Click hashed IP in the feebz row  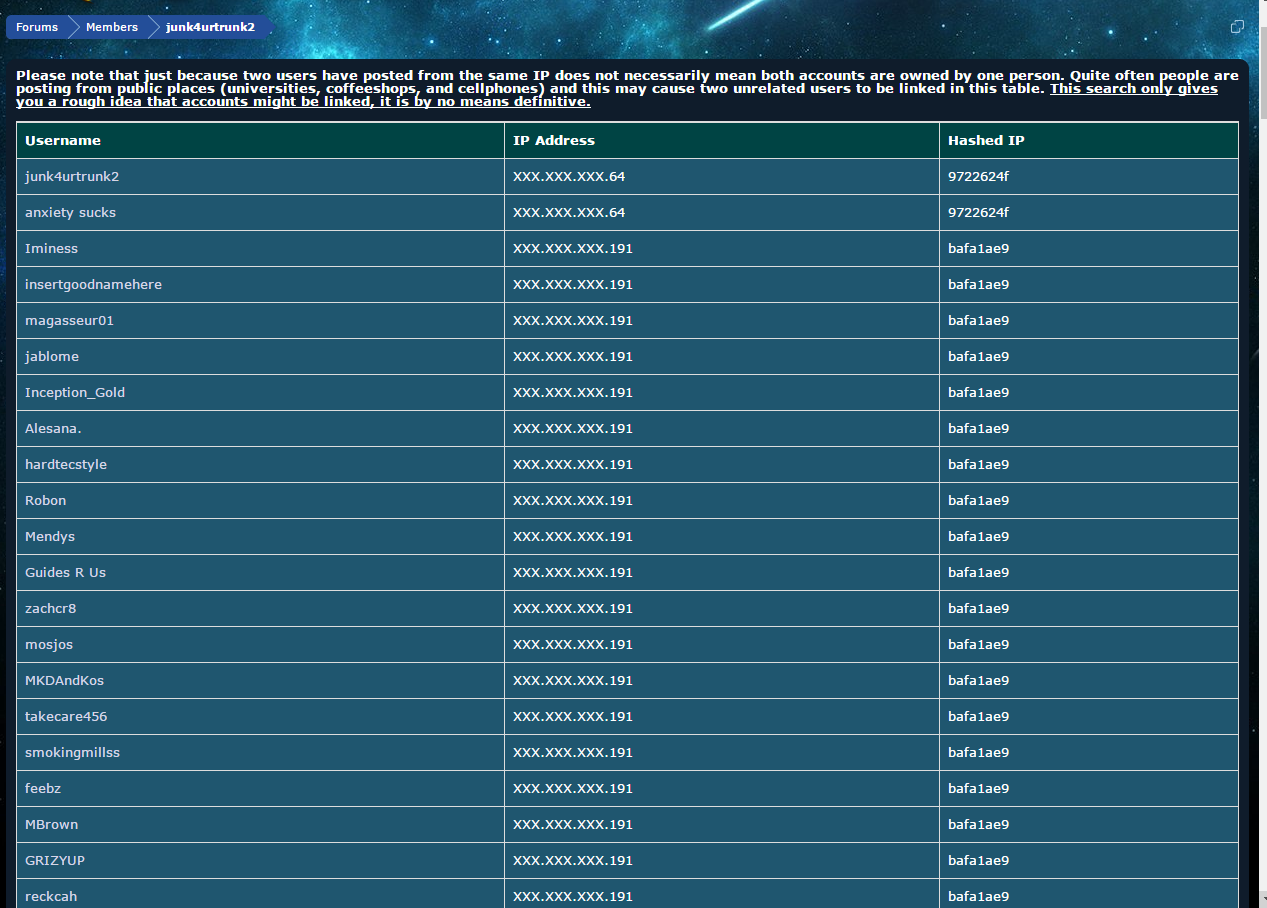[978, 789]
